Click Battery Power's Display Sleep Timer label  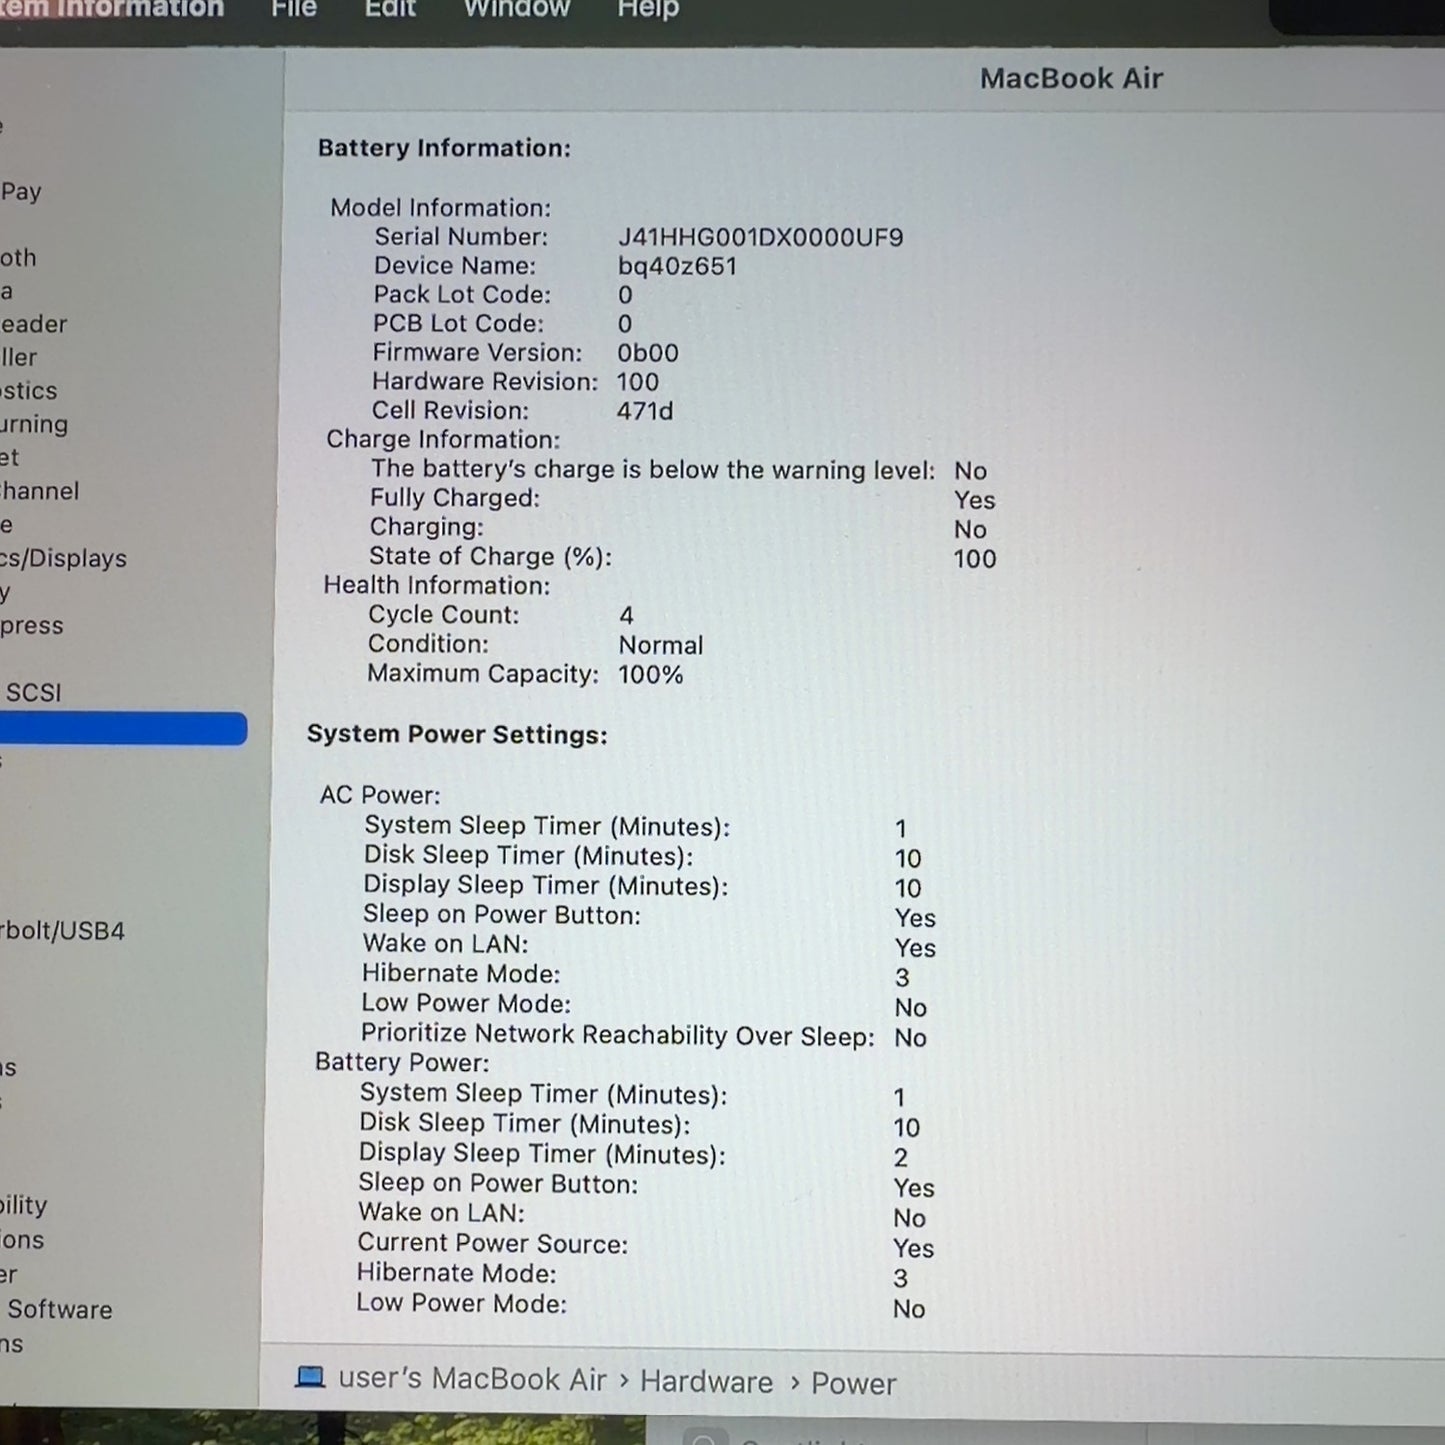(542, 1154)
